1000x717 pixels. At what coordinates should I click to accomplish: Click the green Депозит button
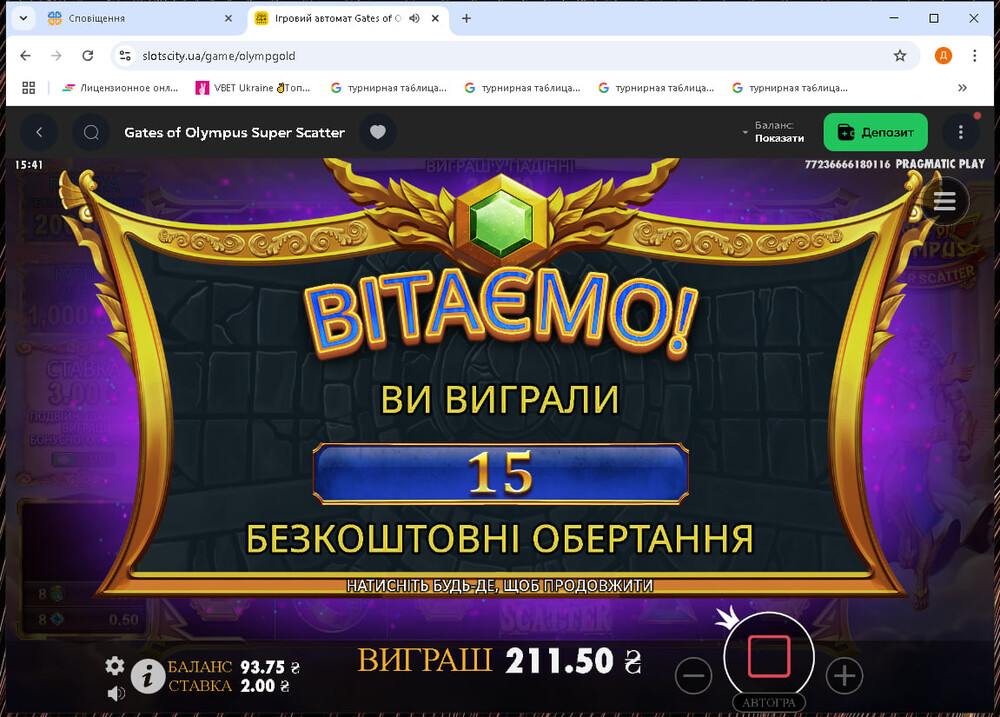click(x=875, y=132)
